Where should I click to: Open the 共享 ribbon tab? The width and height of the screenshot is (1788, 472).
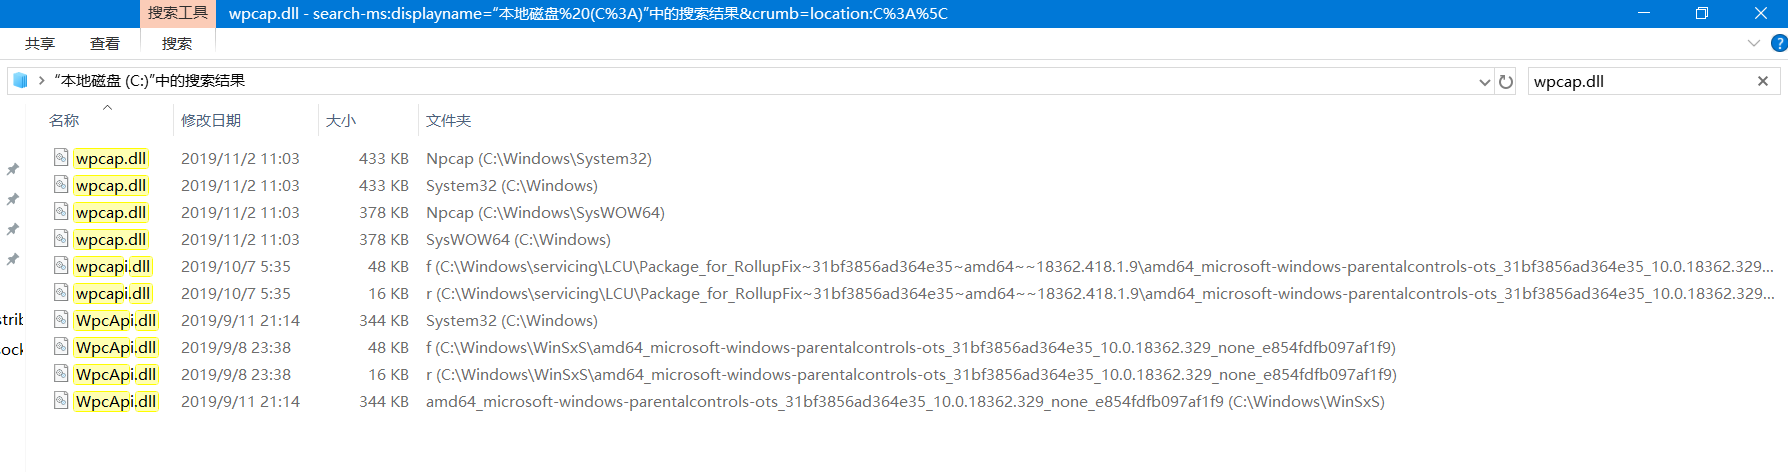(40, 43)
